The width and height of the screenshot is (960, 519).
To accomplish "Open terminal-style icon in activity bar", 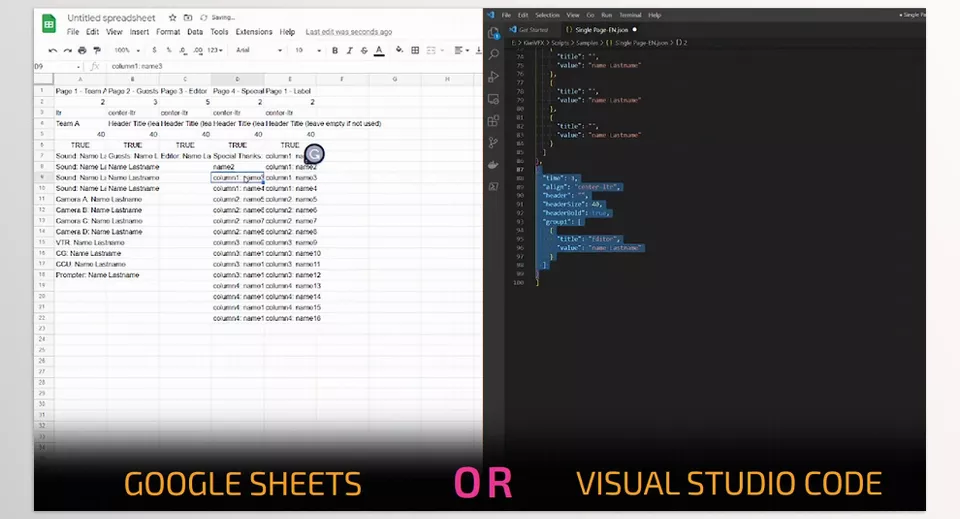I will click(x=493, y=187).
